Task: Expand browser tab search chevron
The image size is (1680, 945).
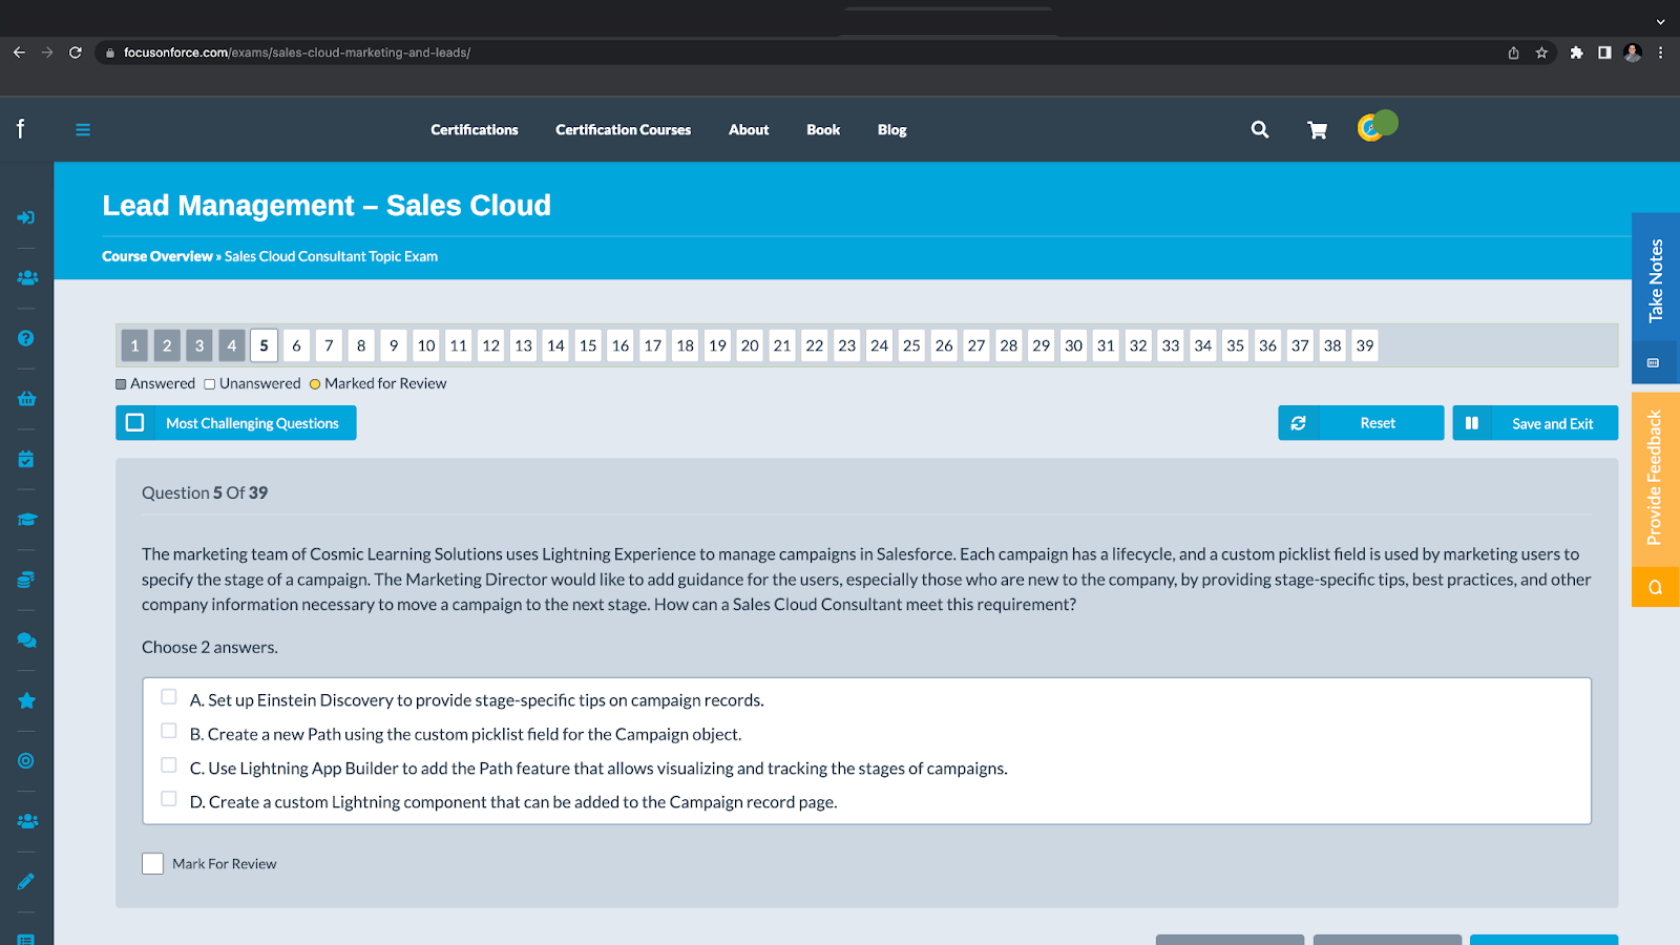Action: click(1660, 21)
